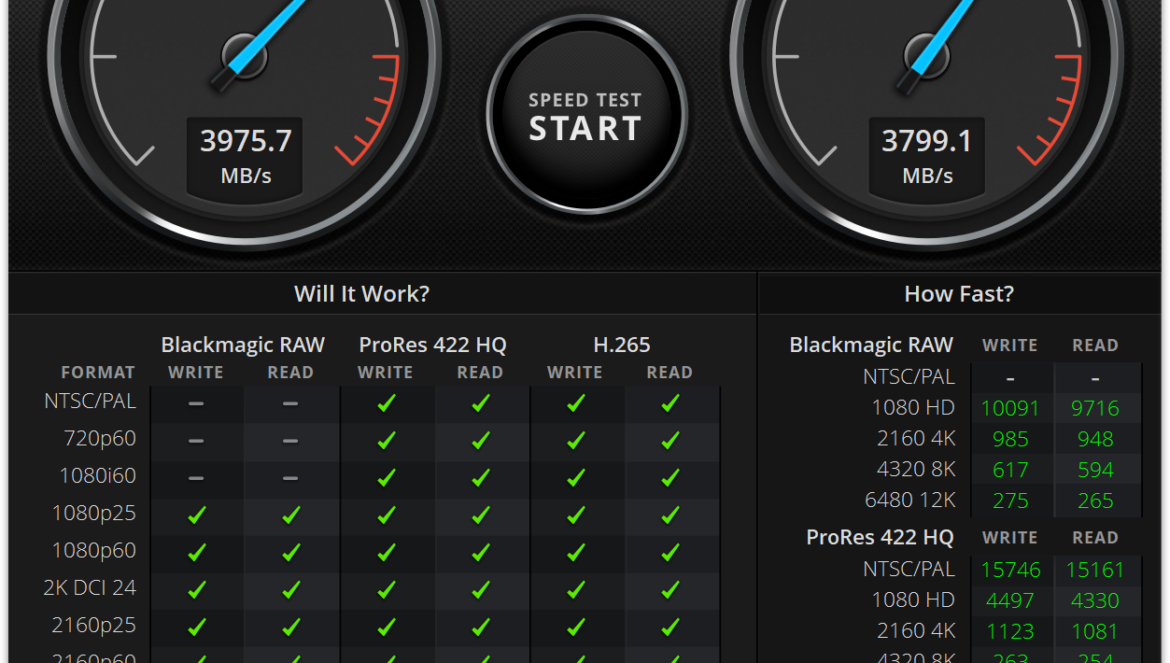Start the disk speed test

[x=586, y=115]
